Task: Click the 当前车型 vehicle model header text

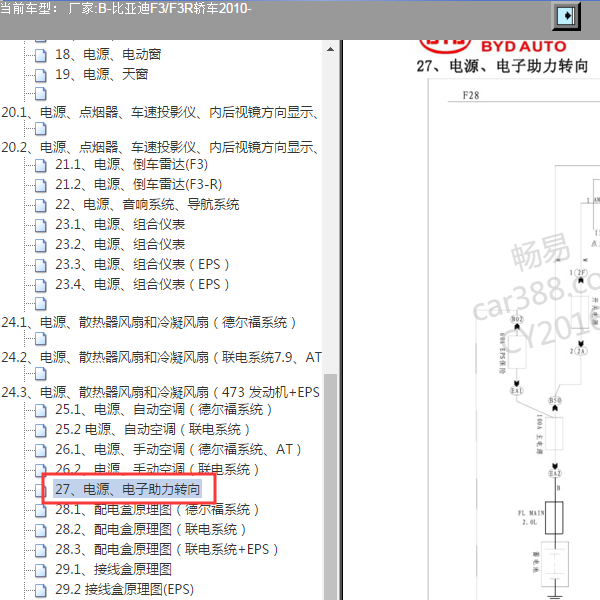Action: pos(125,8)
